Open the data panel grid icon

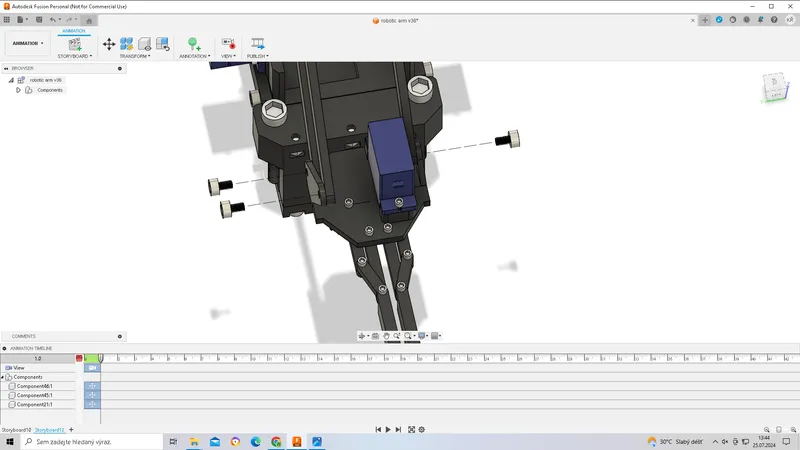7,20
